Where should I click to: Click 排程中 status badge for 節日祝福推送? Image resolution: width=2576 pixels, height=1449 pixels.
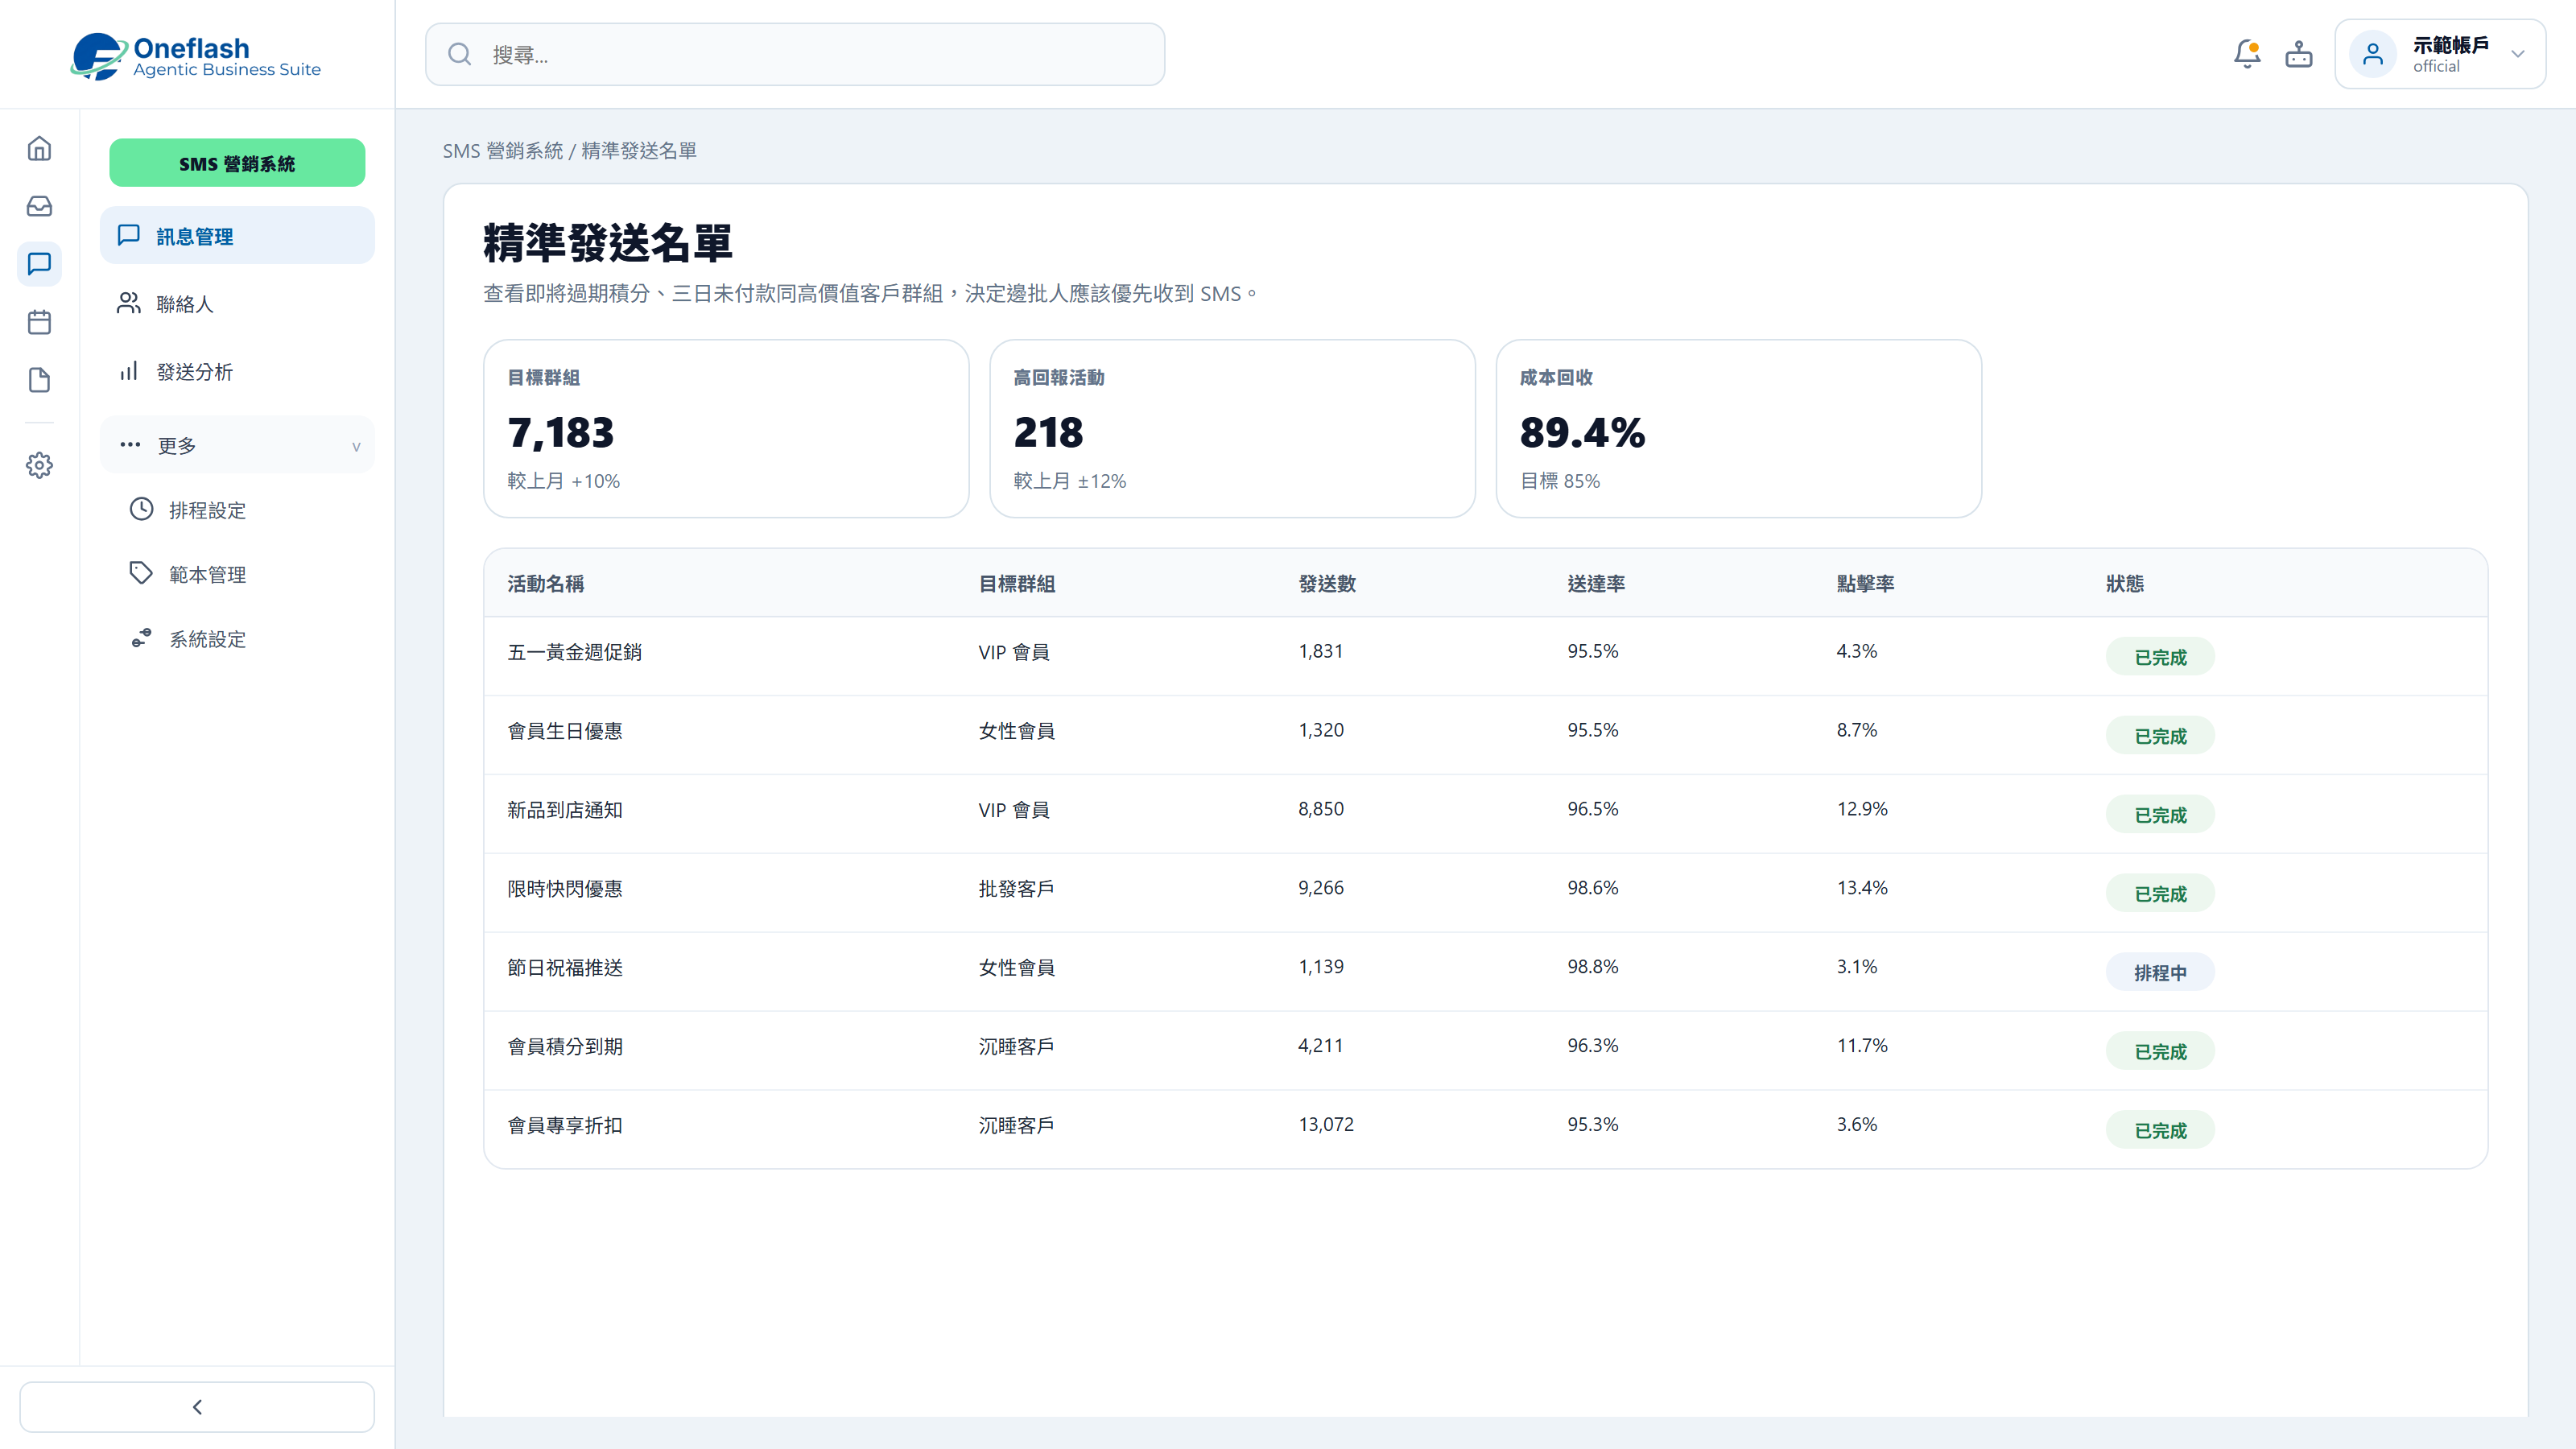[x=2160, y=972]
